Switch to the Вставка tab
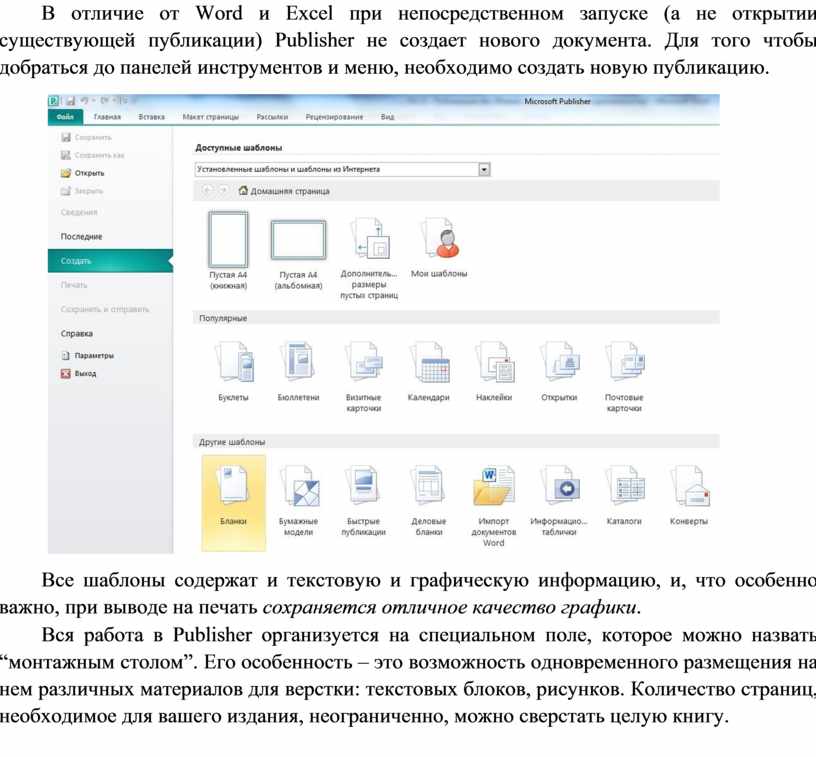This screenshot has width=816, height=757. 151,117
